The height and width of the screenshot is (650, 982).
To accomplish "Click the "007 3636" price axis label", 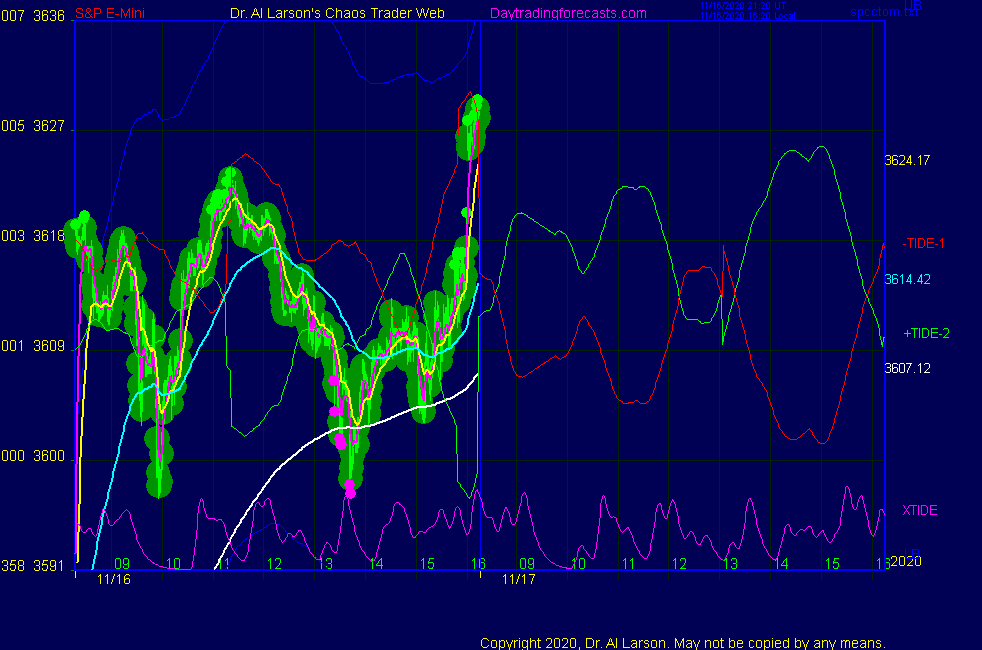I will 33,16.
